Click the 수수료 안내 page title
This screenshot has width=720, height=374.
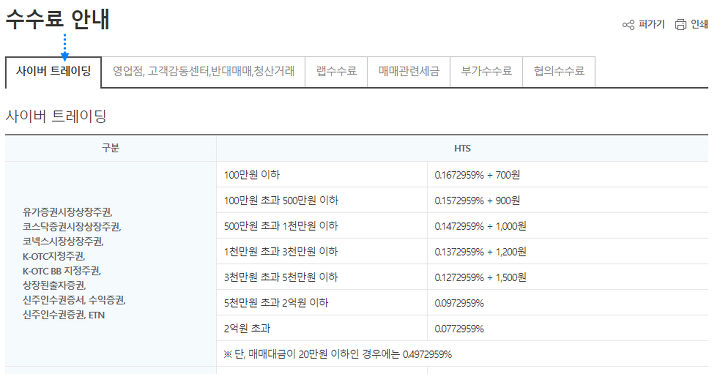(x=57, y=19)
